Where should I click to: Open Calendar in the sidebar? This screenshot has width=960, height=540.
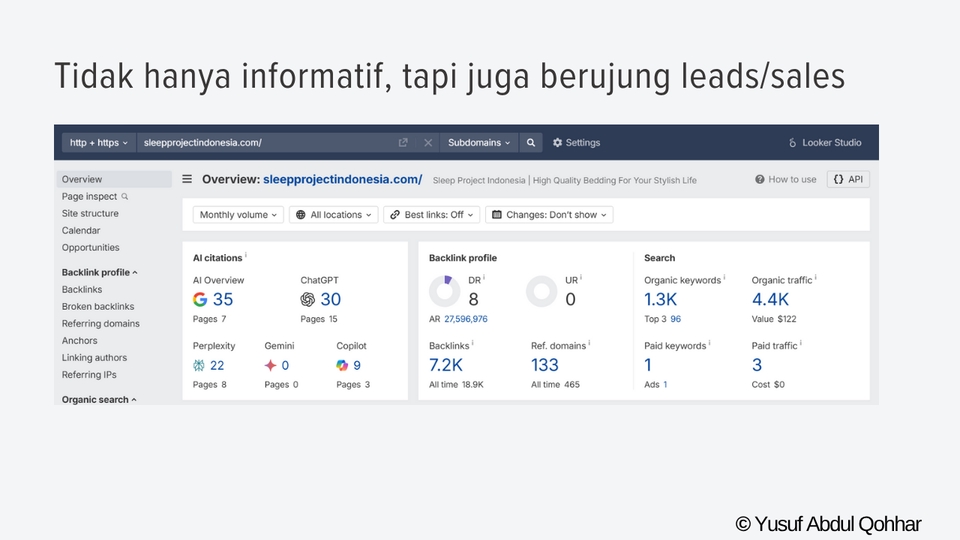click(x=81, y=231)
